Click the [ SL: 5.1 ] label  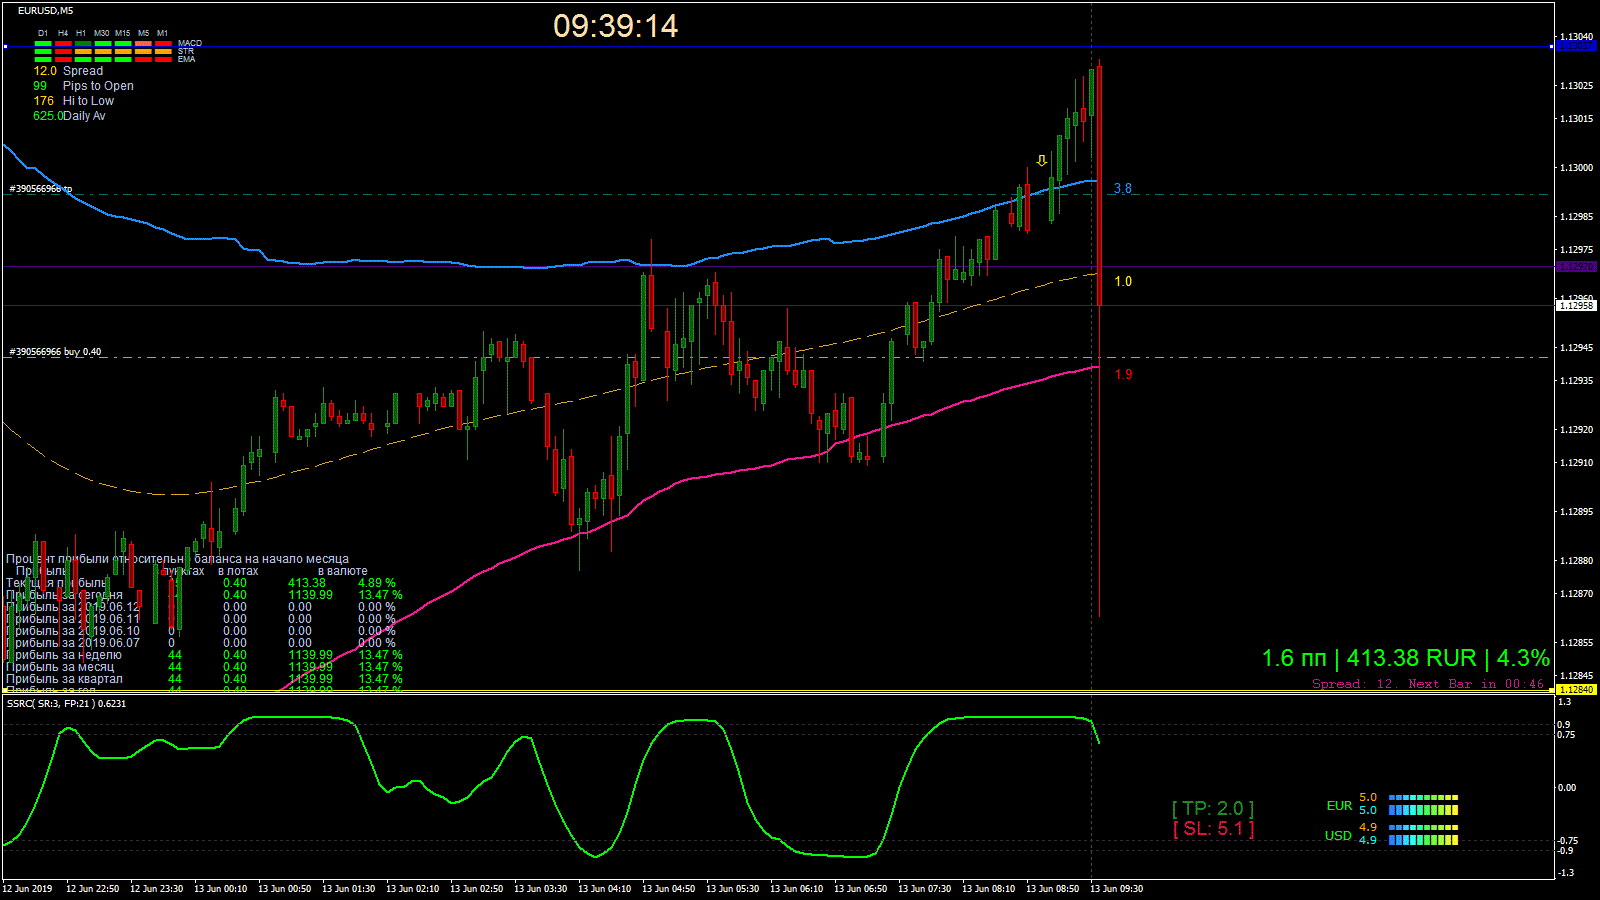pos(1213,829)
